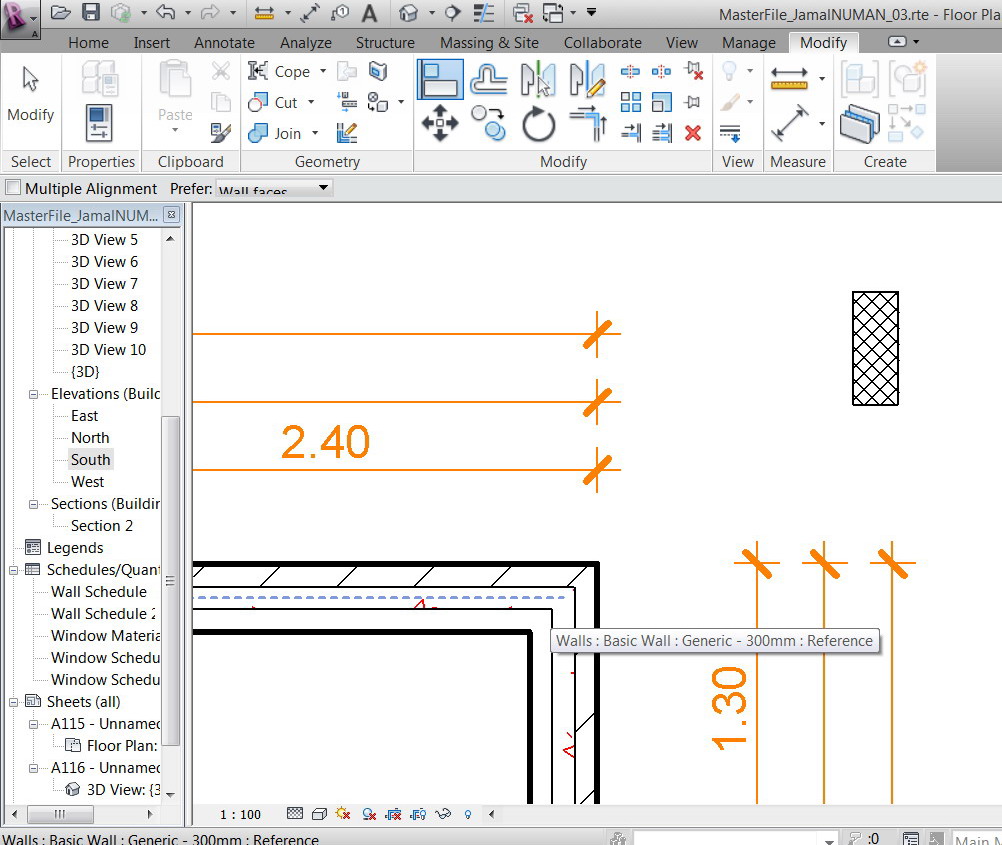Click the crosshatched rectangle in drawing
This screenshot has width=1002, height=845.
coord(875,348)
